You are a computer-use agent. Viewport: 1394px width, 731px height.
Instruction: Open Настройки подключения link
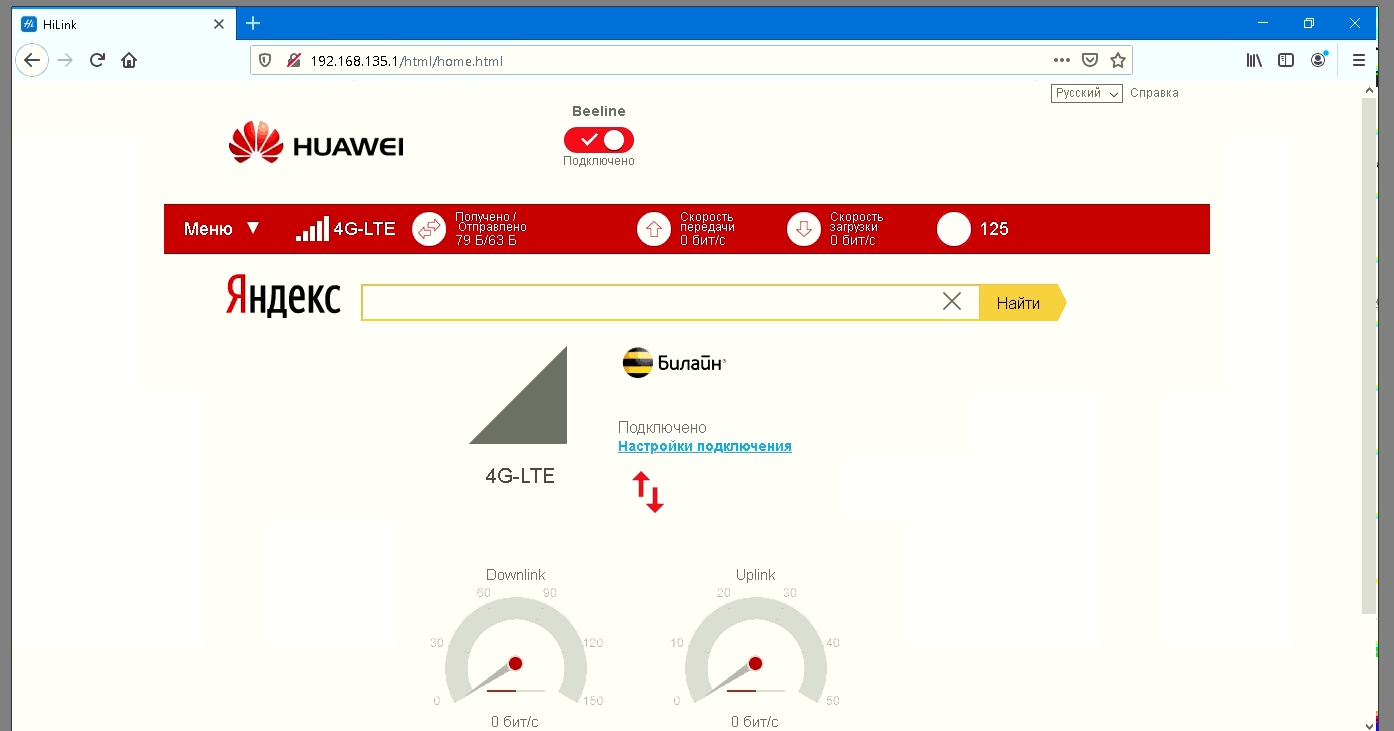click(x=705, y=447)
